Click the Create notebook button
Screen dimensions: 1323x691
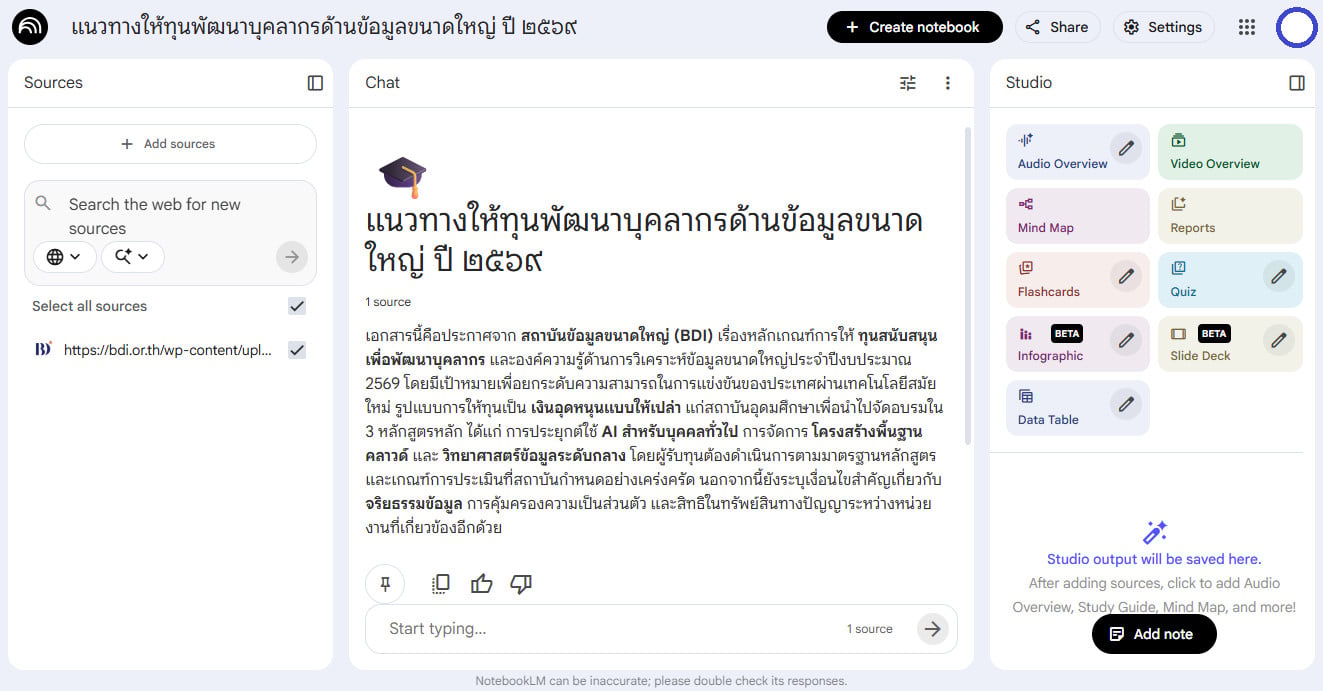915,27
